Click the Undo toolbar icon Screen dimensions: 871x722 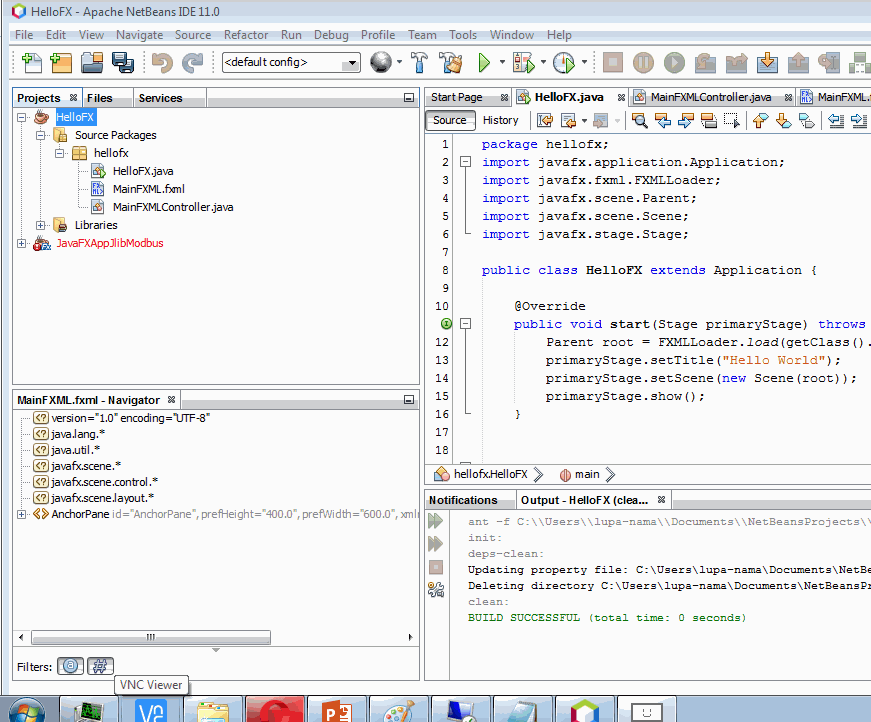pyautogui.click(x=162, y=62)
